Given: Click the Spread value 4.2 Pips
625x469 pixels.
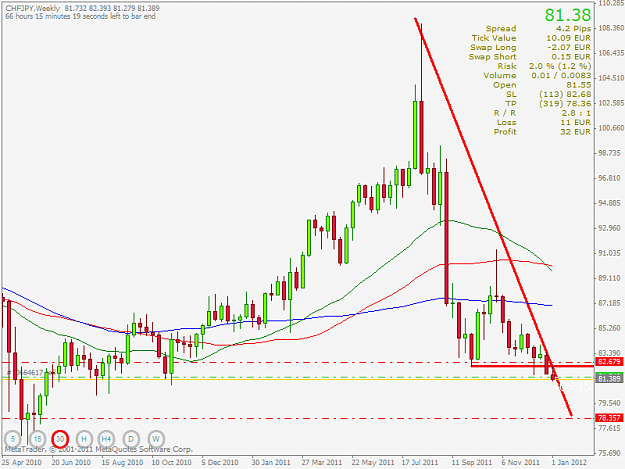Looking at the screenshot, I should click(574, 29).
